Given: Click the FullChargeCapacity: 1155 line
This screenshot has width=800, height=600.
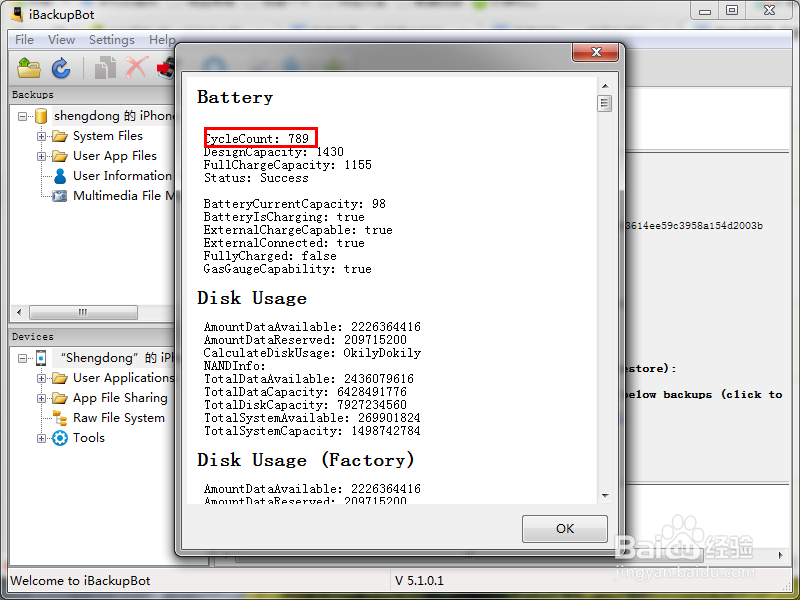Looking at the screenshot, I should [288, 165].
